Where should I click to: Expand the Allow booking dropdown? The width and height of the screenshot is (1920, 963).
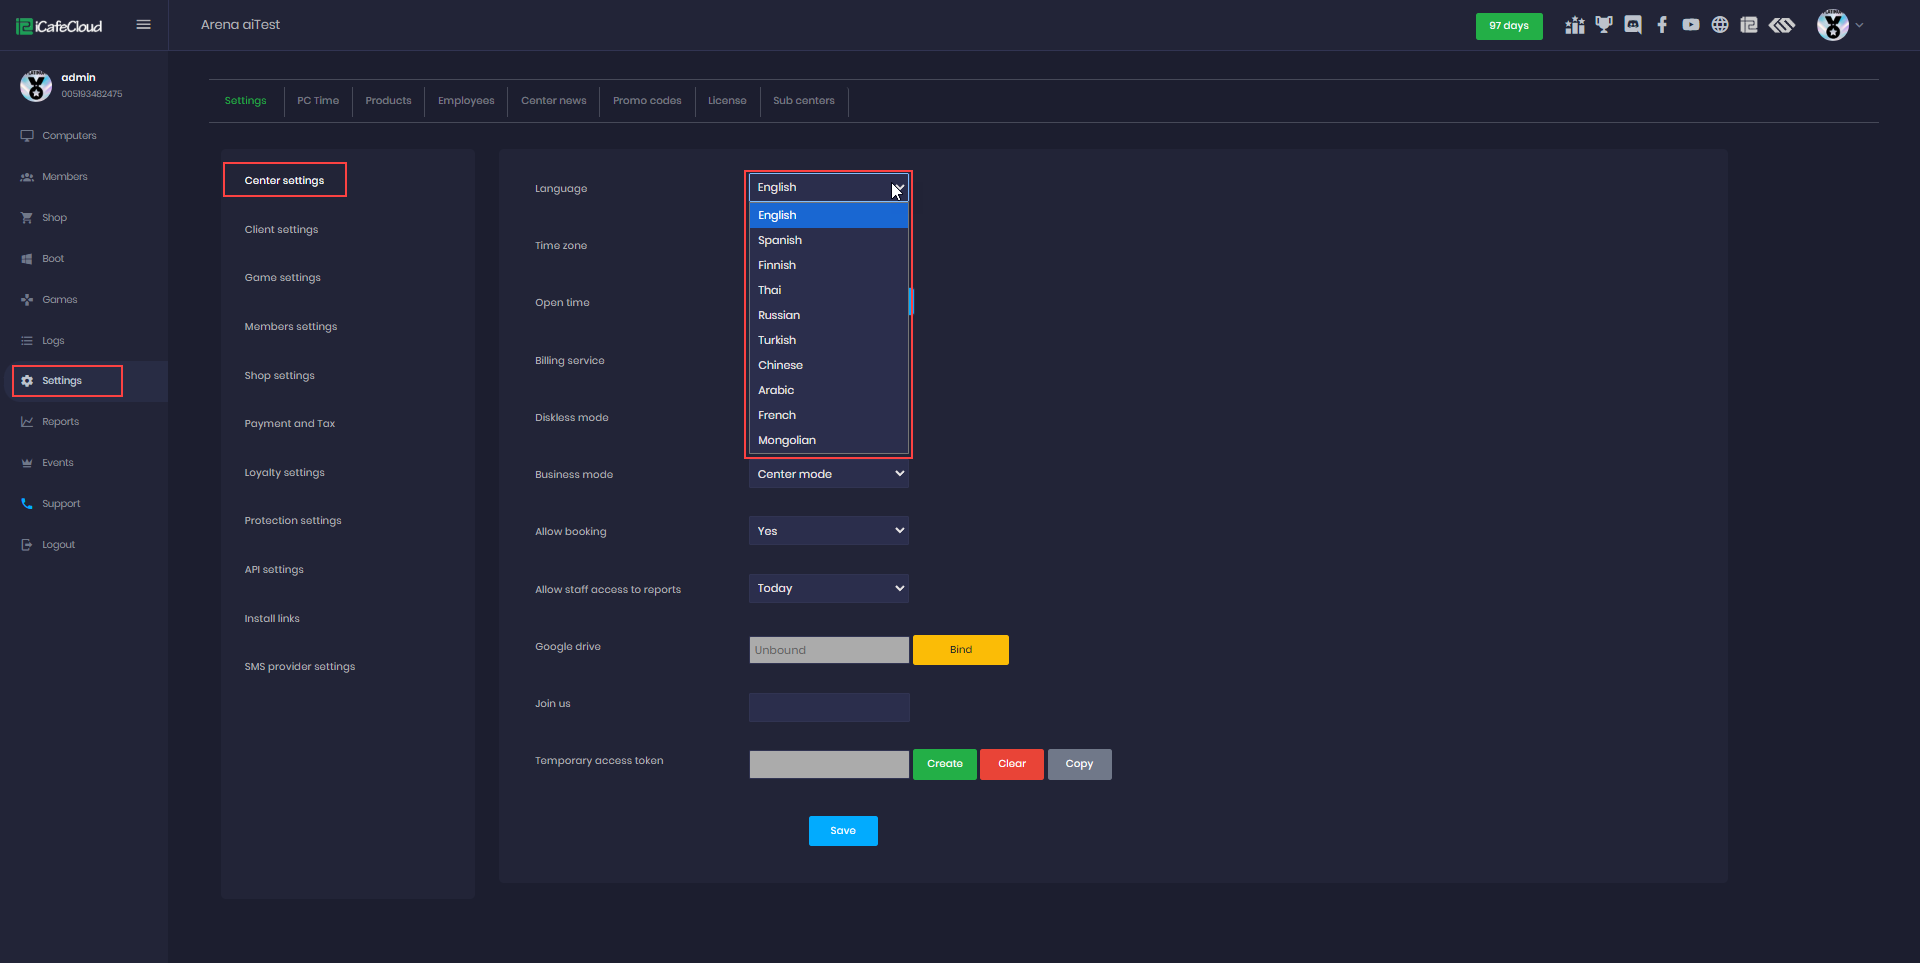[x=828, y=531]
